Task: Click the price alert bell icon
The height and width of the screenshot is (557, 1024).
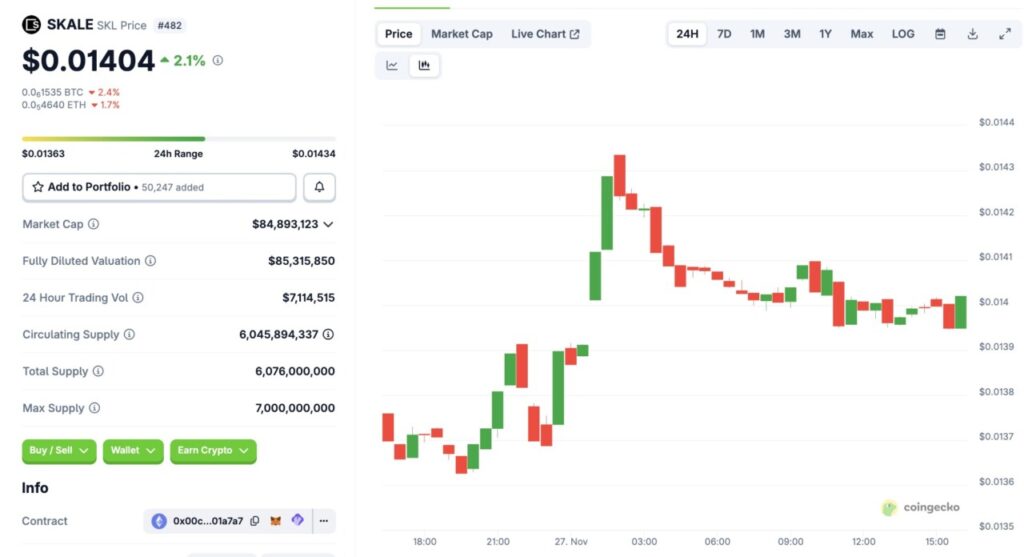Action: coord(319,187)
